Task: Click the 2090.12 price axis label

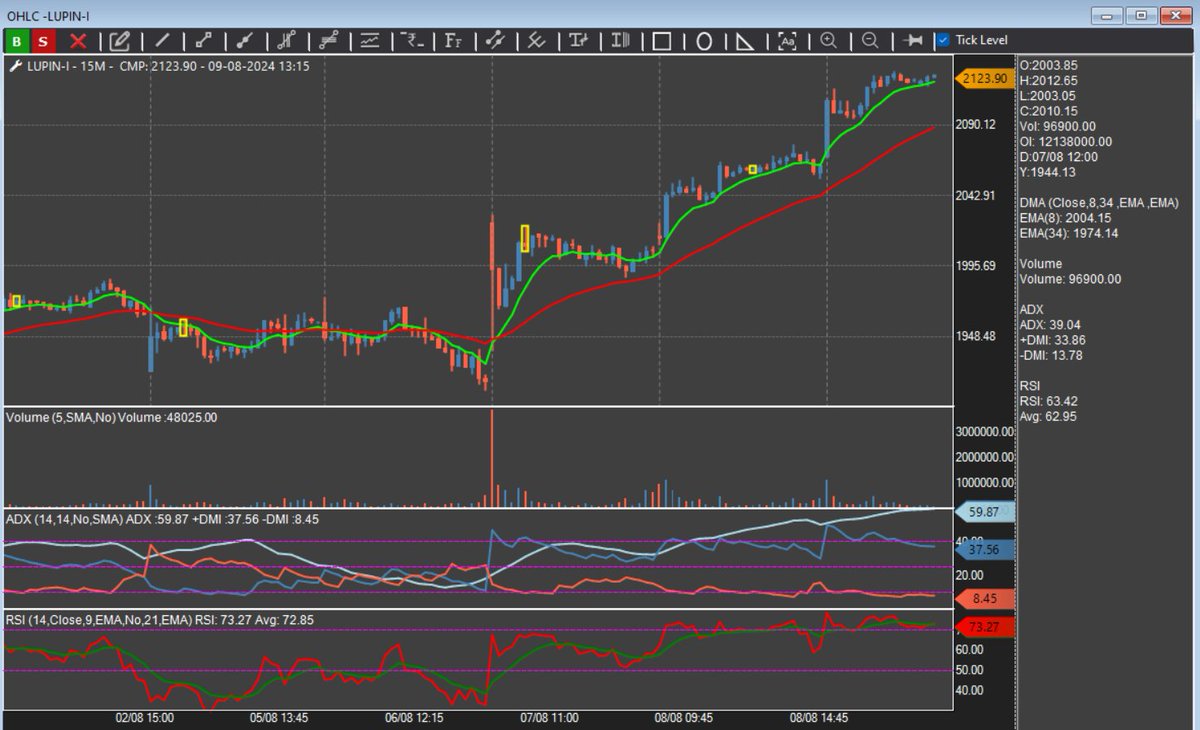Action: 976,124
